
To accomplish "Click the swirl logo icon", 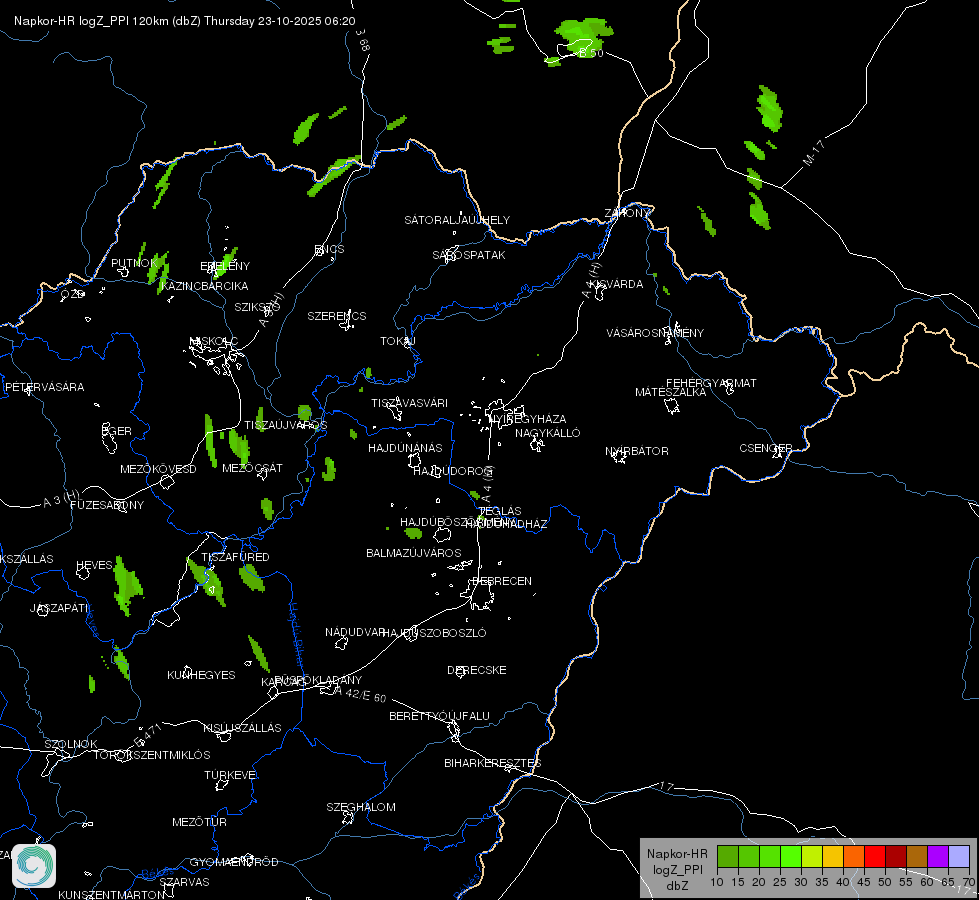I will click(x=34, y=866).
